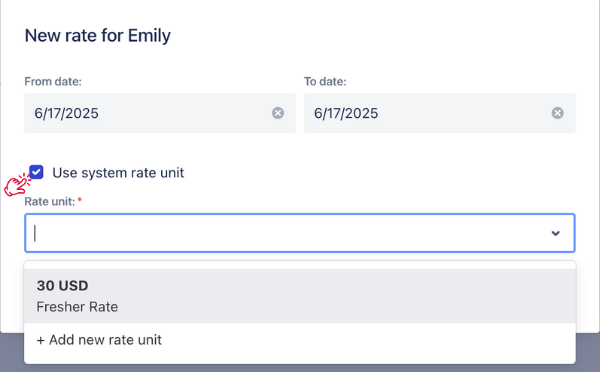The height and width of the screenshot is (372, 600).
Task: Select the 30 USD rate option
Action: point(300,296)
